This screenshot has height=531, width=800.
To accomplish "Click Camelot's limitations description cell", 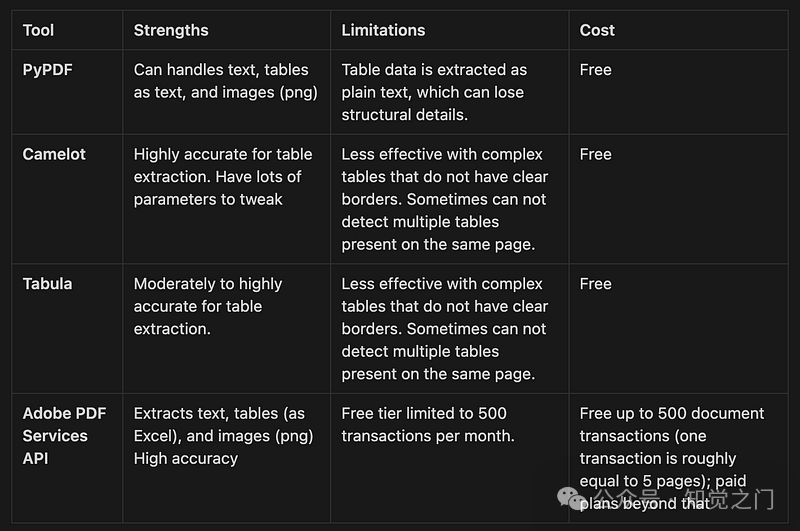I will pyautogui.click(x=444, y=199).
